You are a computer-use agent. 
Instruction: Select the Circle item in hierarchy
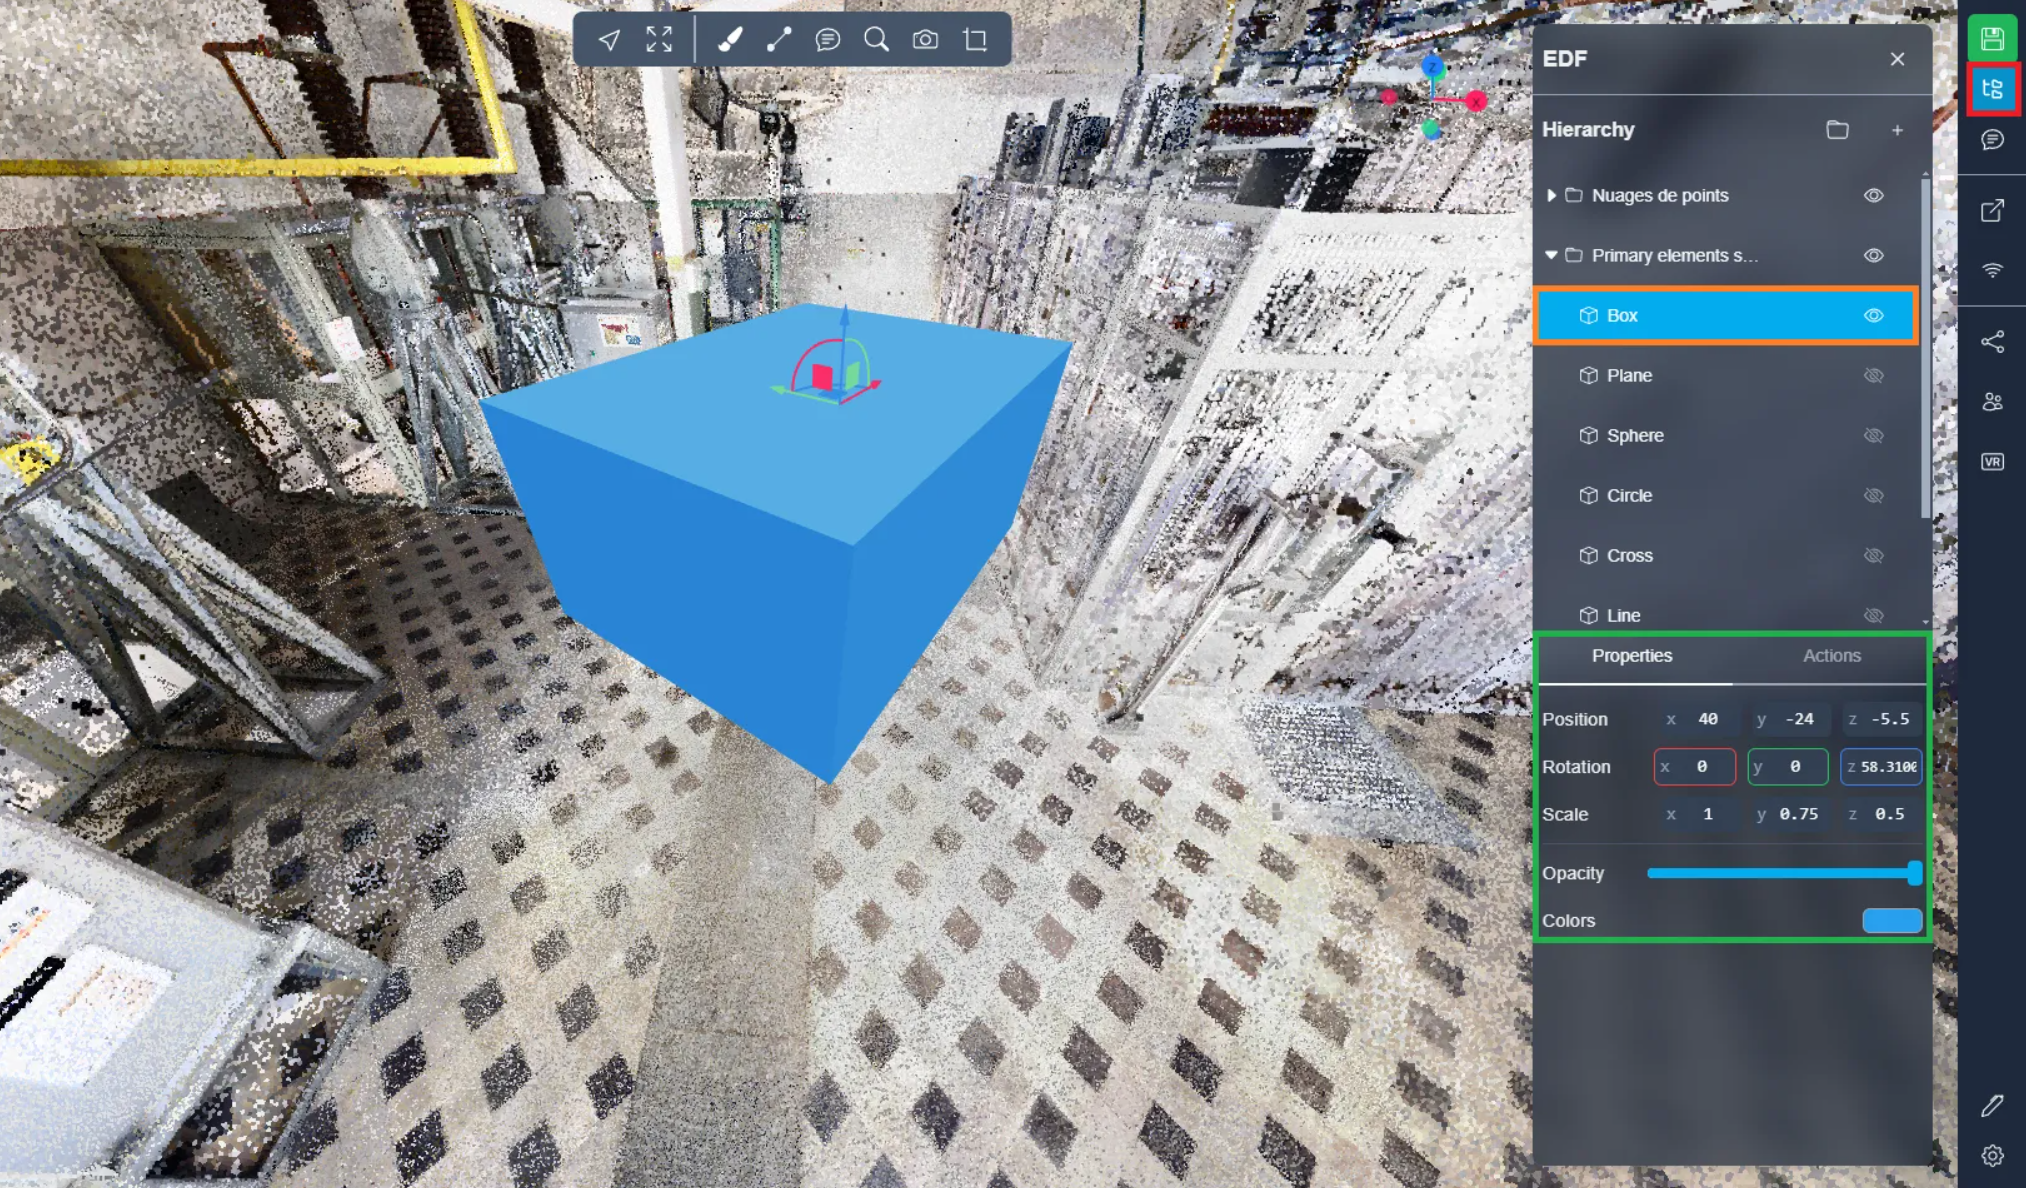pyautogui.click(x=1629, y=496)
